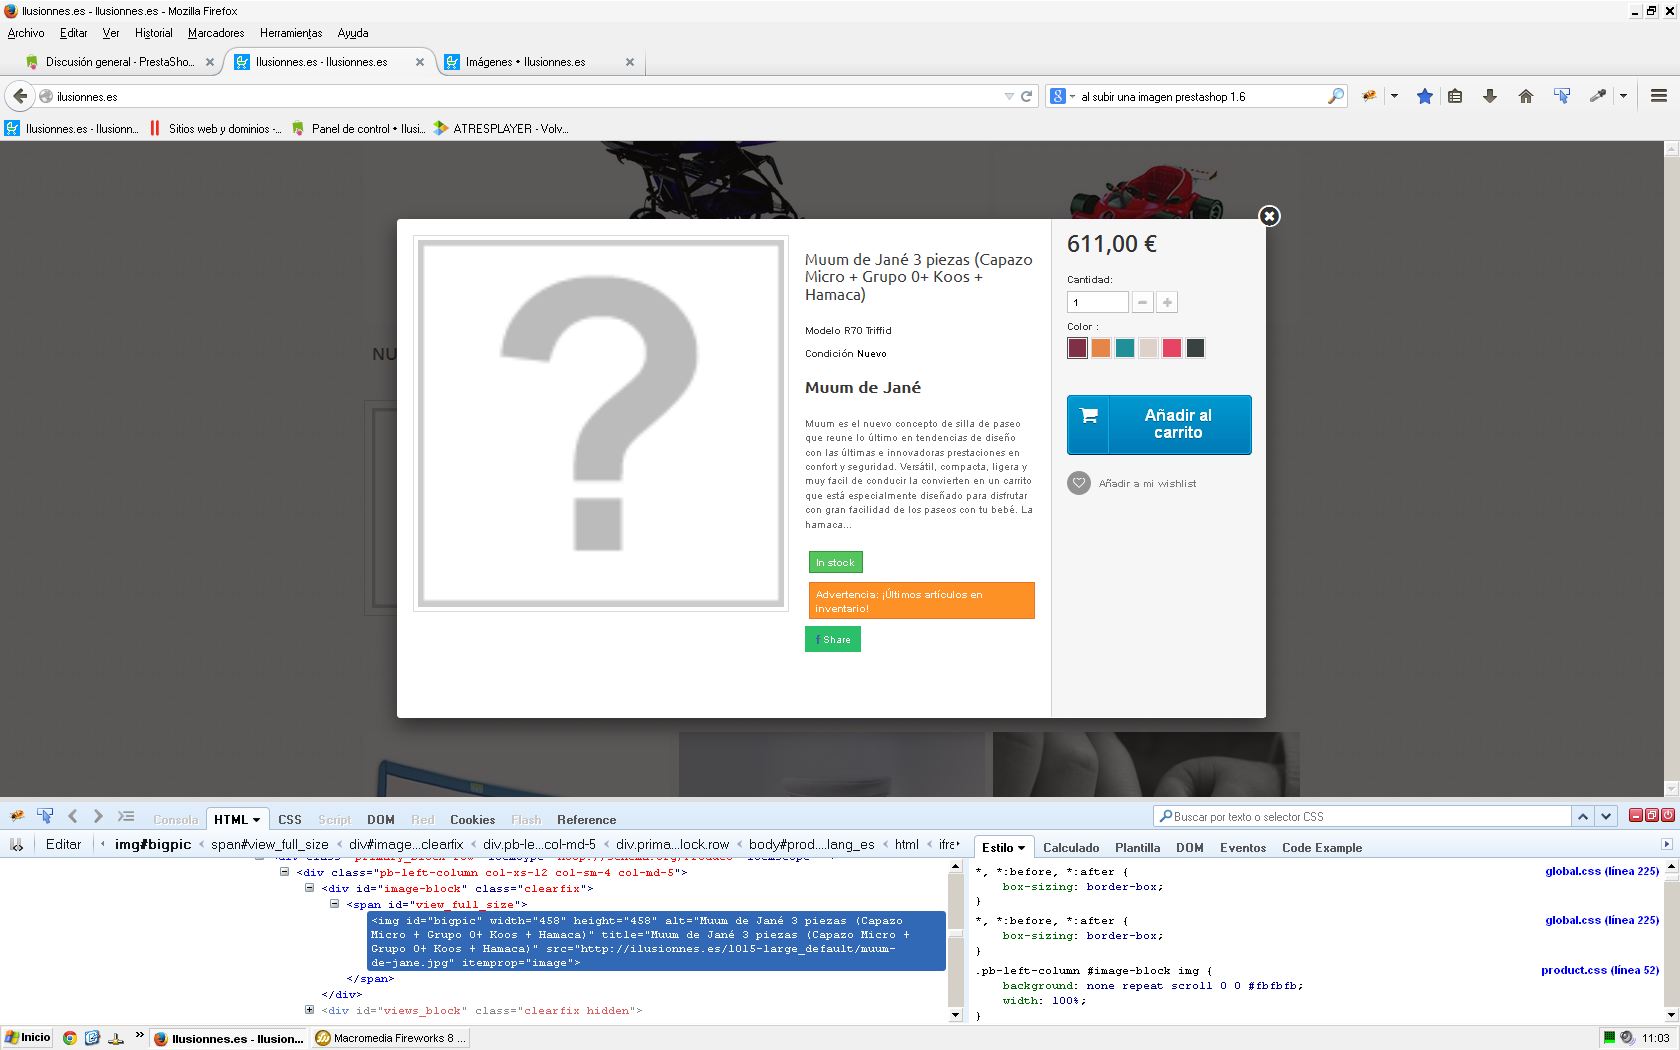This screenshot has height=1050, width=1680.
Task: Select the maroon color swatch
Action: 1077,348
